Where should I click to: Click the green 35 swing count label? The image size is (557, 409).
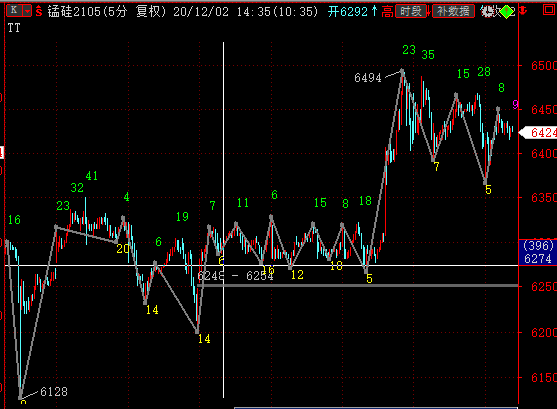coord(428,54)
